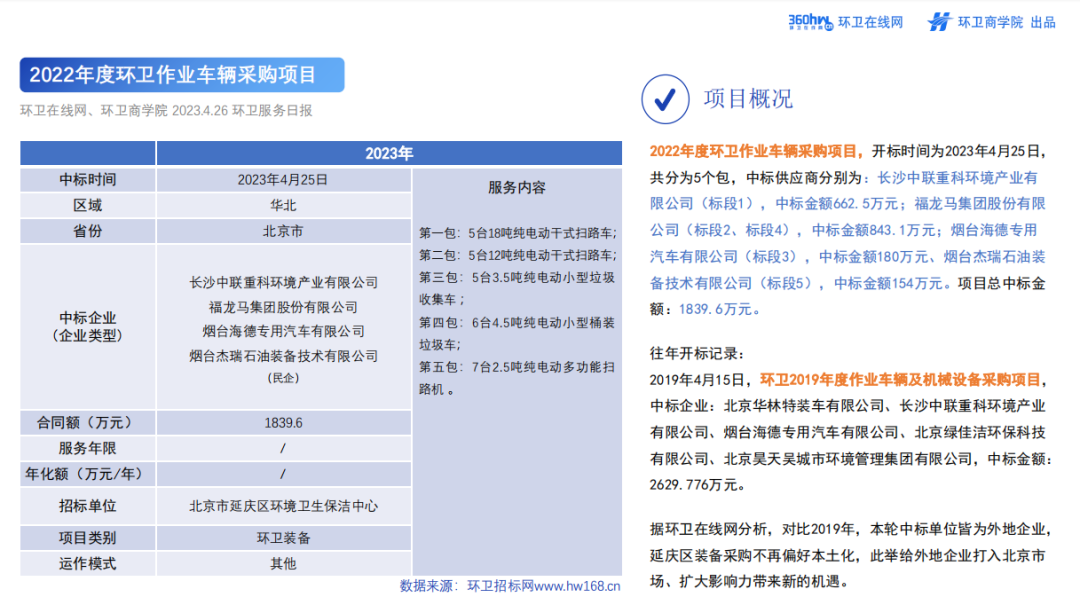This screenshot has width=1080, height=597.
Task: Click the 第五包 2.5吨多功能扫路机 line
Action: point(517,379)
